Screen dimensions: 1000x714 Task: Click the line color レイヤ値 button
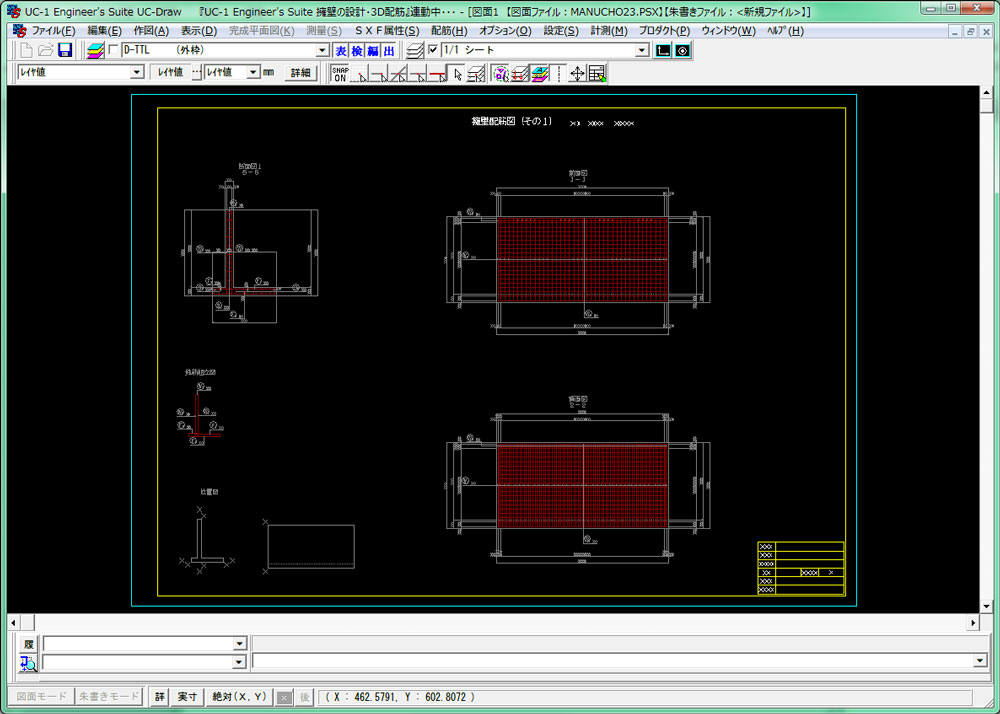[x=167, y=73]
